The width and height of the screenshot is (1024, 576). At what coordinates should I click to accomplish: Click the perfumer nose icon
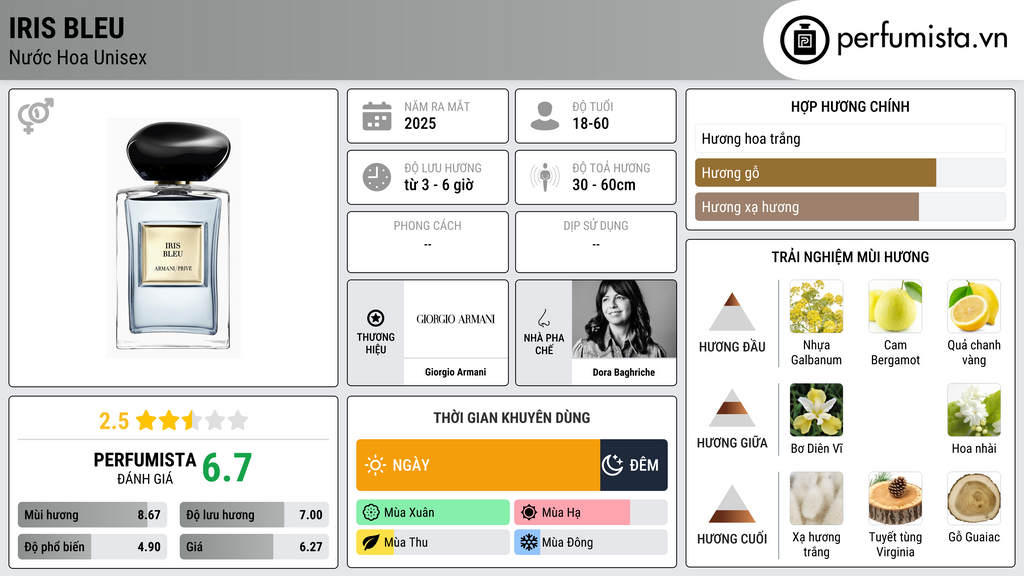(544, 318)
